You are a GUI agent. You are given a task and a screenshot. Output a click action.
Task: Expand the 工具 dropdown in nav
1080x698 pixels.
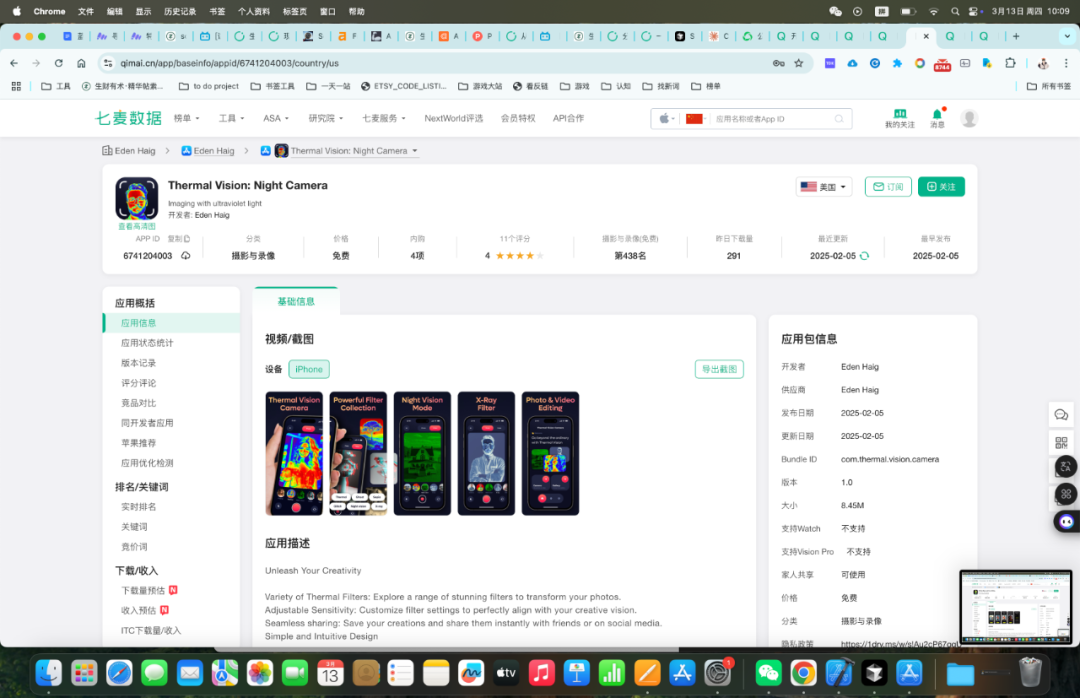[231, 119]
